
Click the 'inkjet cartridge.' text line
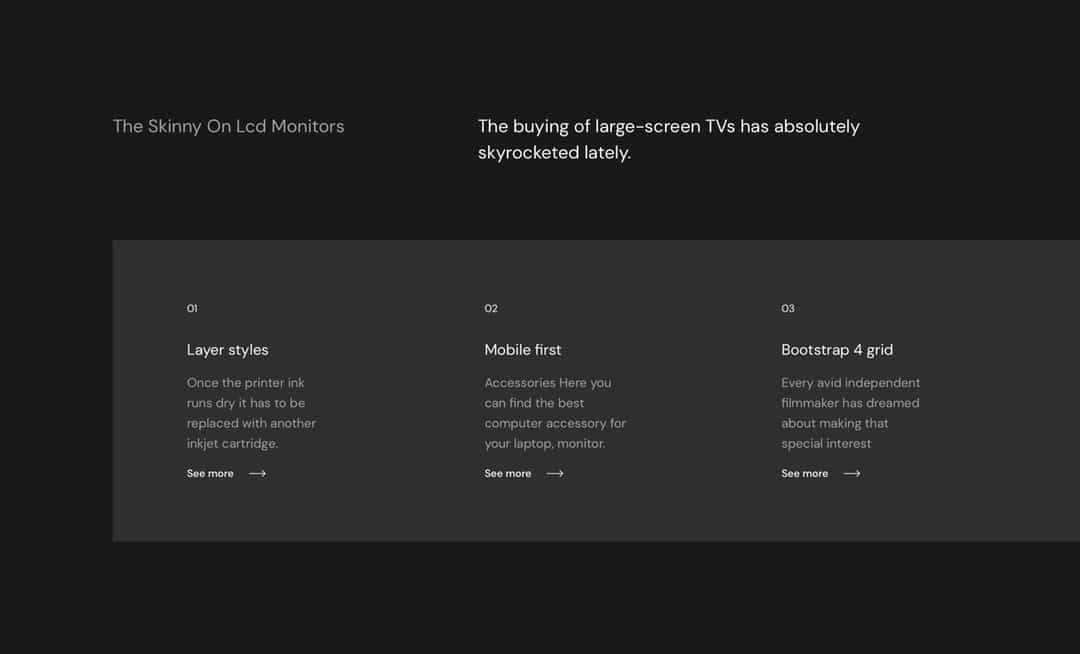(232, 444)
